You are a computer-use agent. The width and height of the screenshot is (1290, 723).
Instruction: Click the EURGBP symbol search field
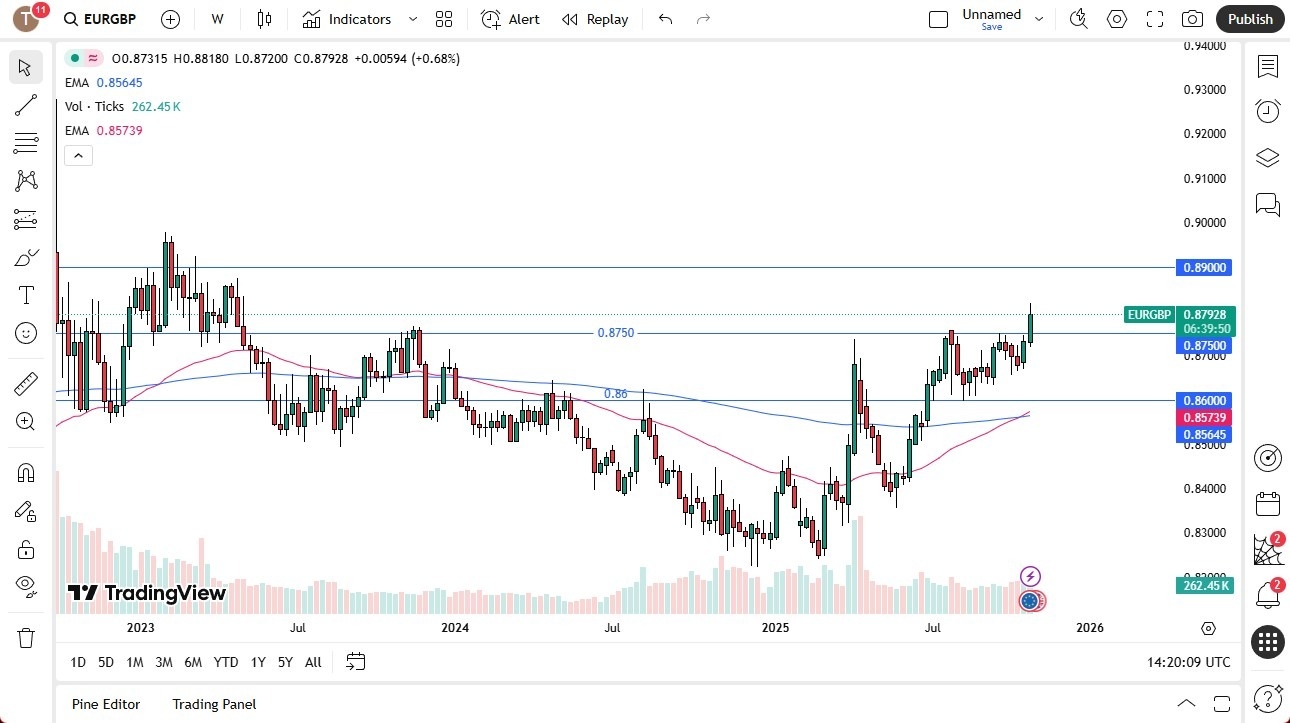coord(100,19)
